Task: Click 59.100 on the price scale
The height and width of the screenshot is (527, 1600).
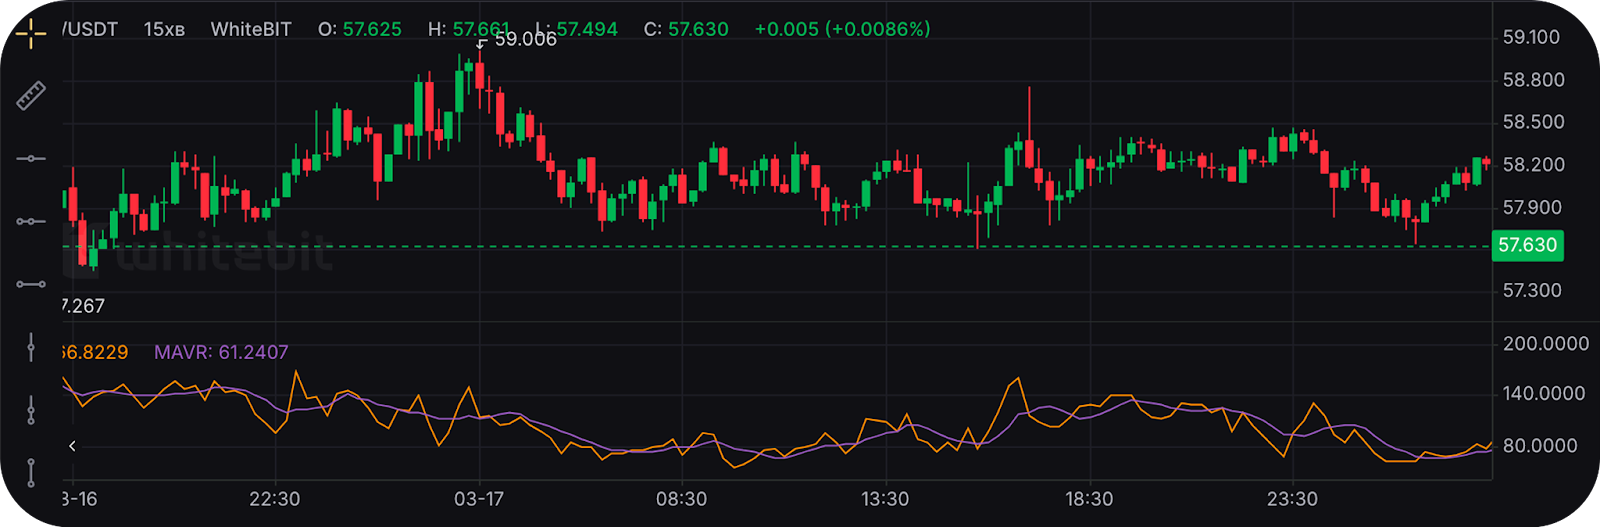Action: pyautogui.click(x=1531, y=37)
